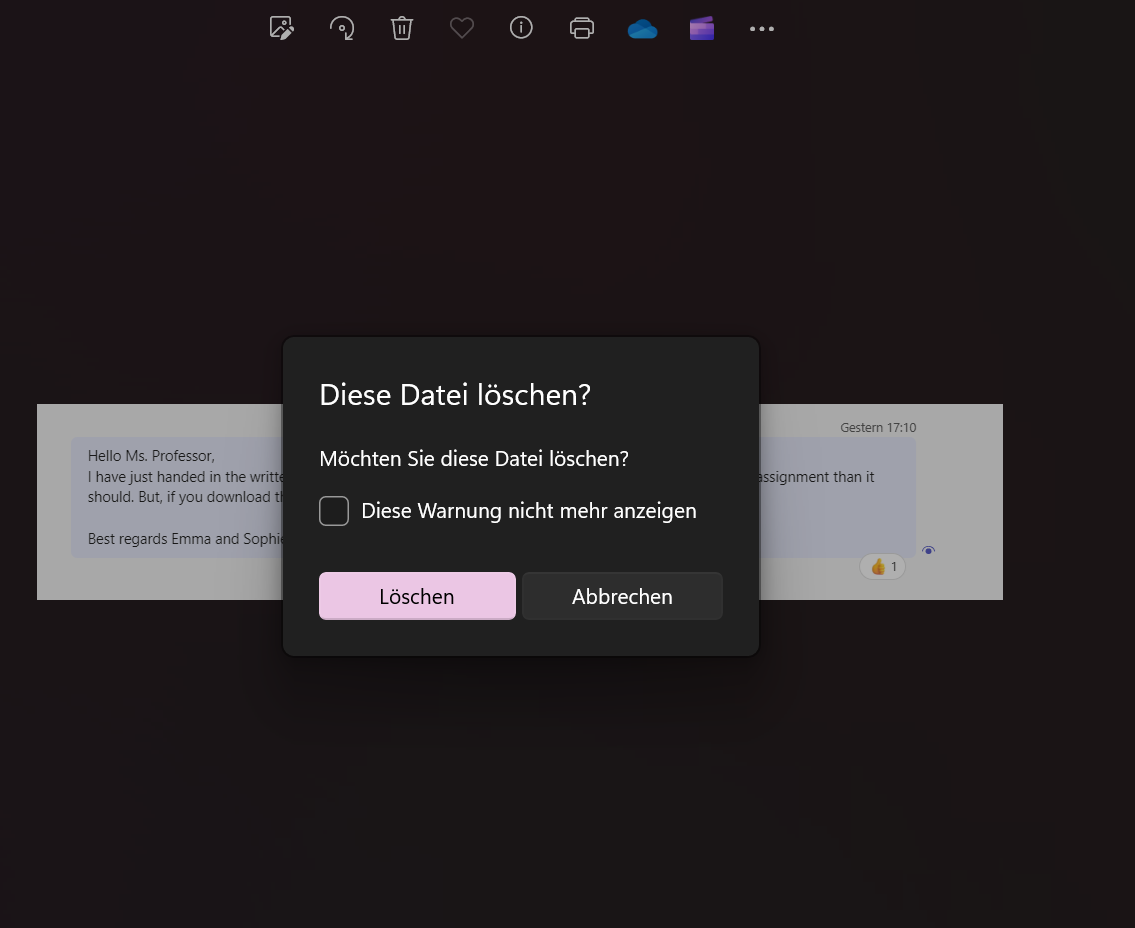Open the OneDrive cloud icon
The width and height of the screenshot is (1135, 928).
click(x=642, y=28)
